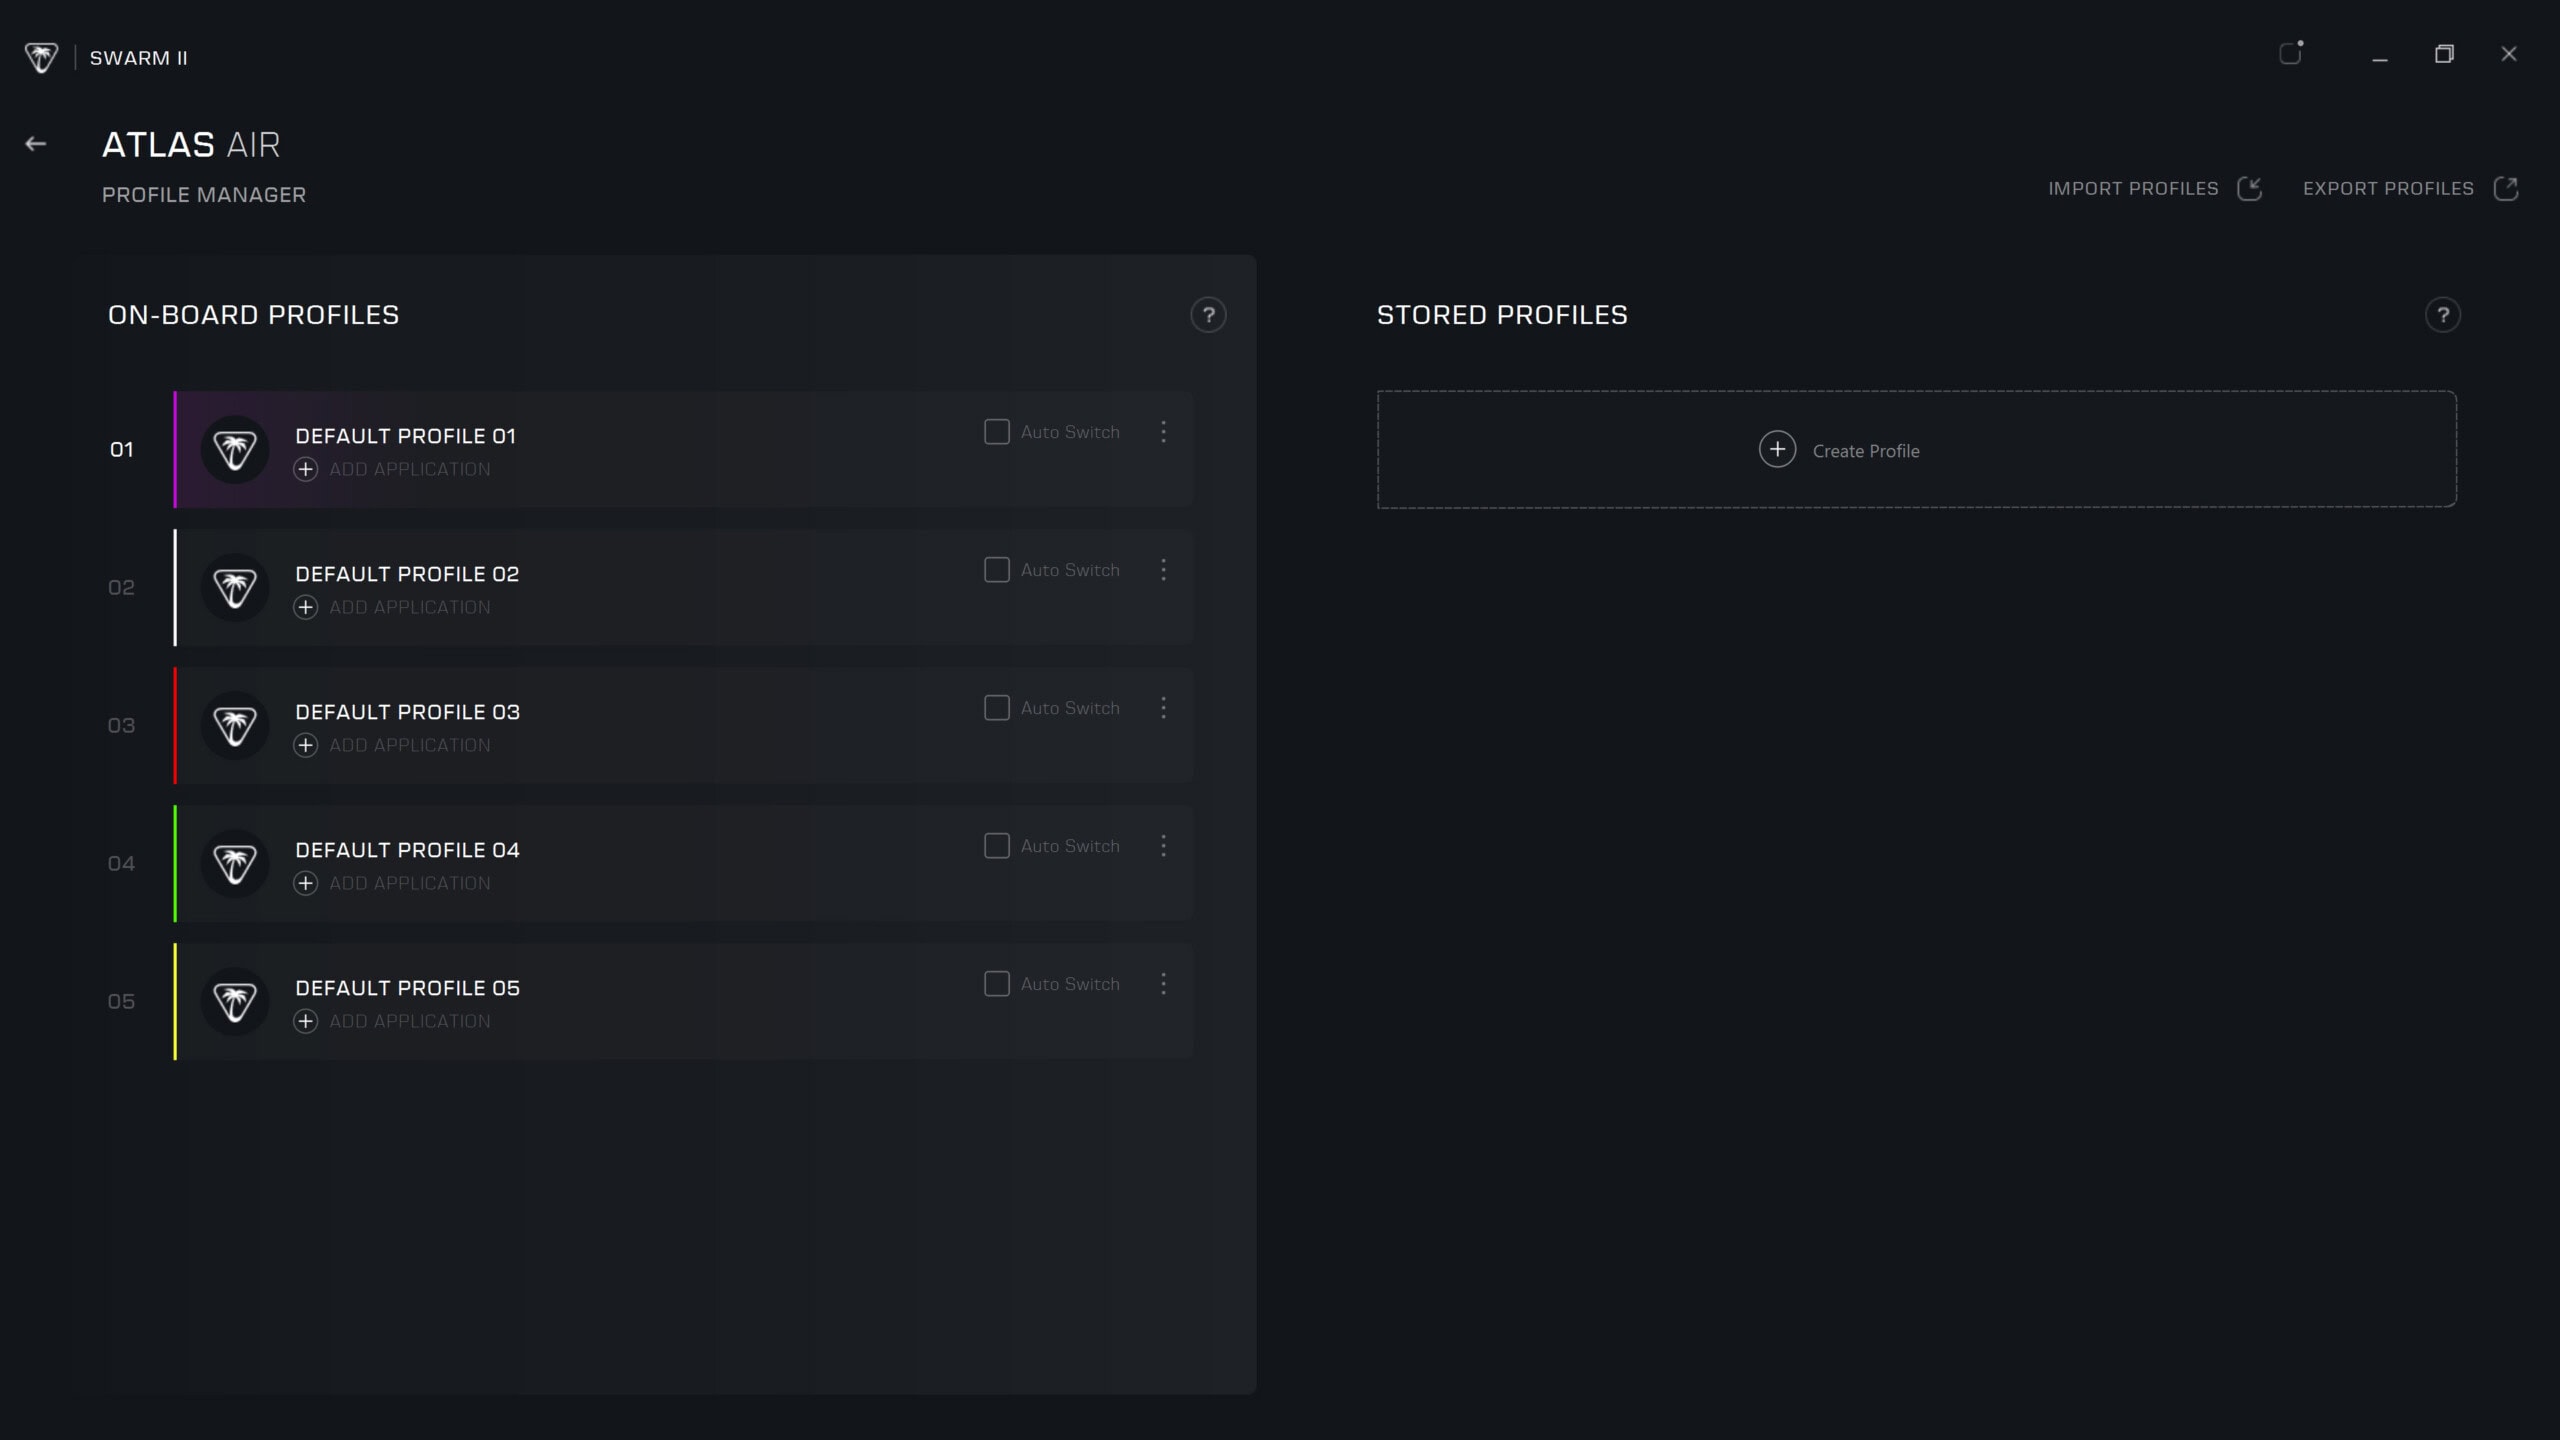Screen dimensions: 2560x1440
Task: Click the plus icon under Default Profile 02
Action: point(306,607)
